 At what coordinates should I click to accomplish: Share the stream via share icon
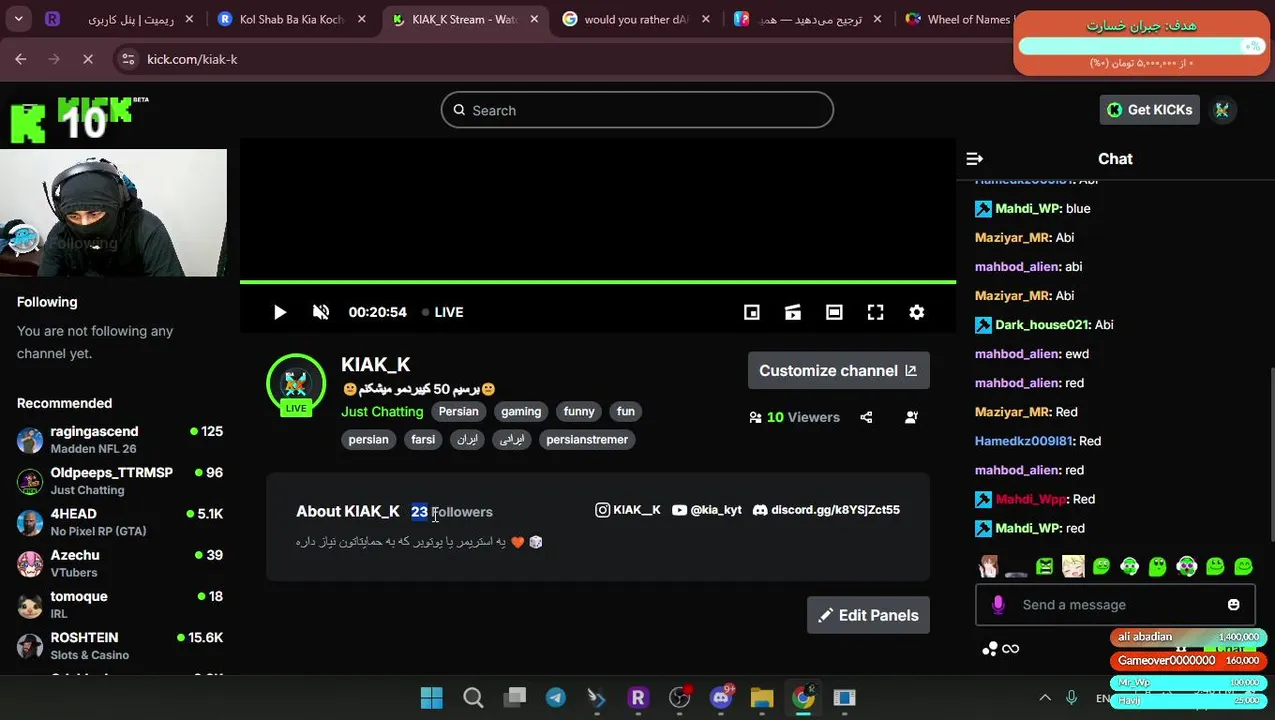coord(866,417)
